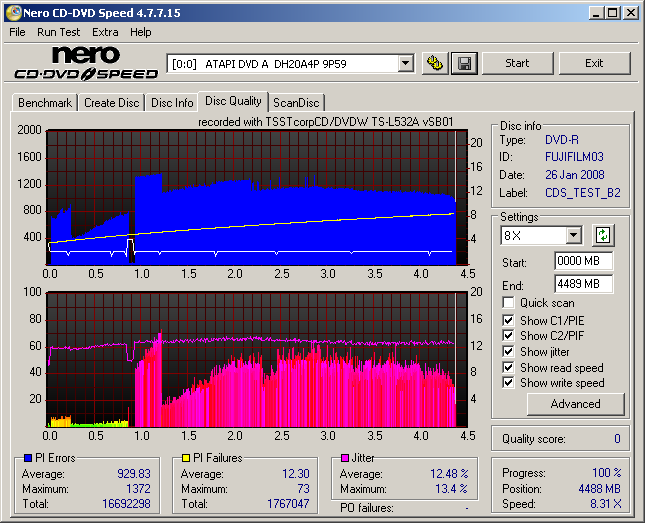
Task: Click the green refresh speed icon
Action: click(x=603, y=235)
